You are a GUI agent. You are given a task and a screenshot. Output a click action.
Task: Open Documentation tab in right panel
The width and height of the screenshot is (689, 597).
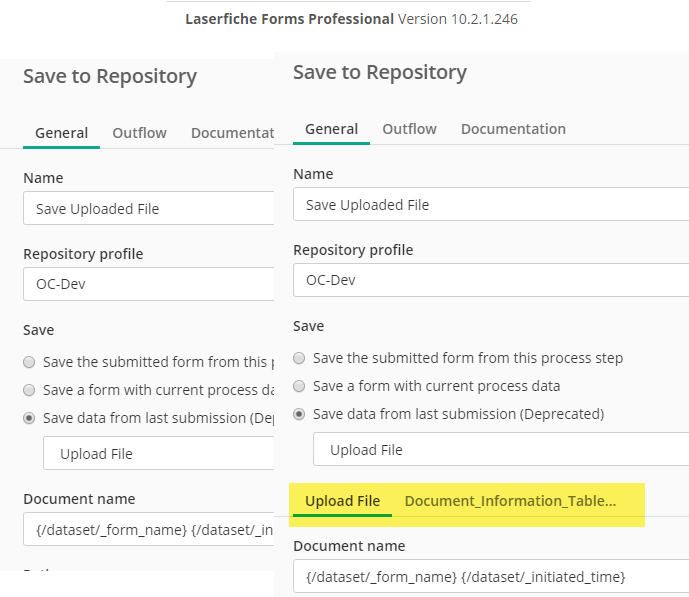coord(513,129)
